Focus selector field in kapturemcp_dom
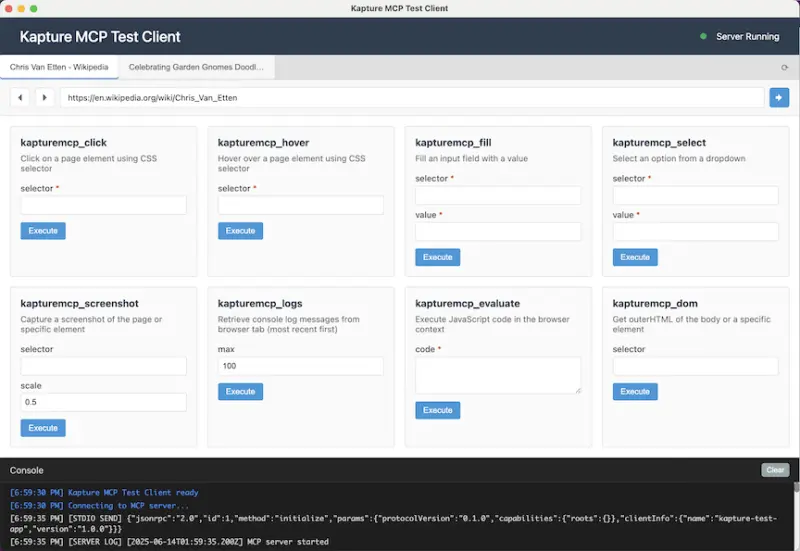This screenshot has height=551, width=800. tap(695, 366)
